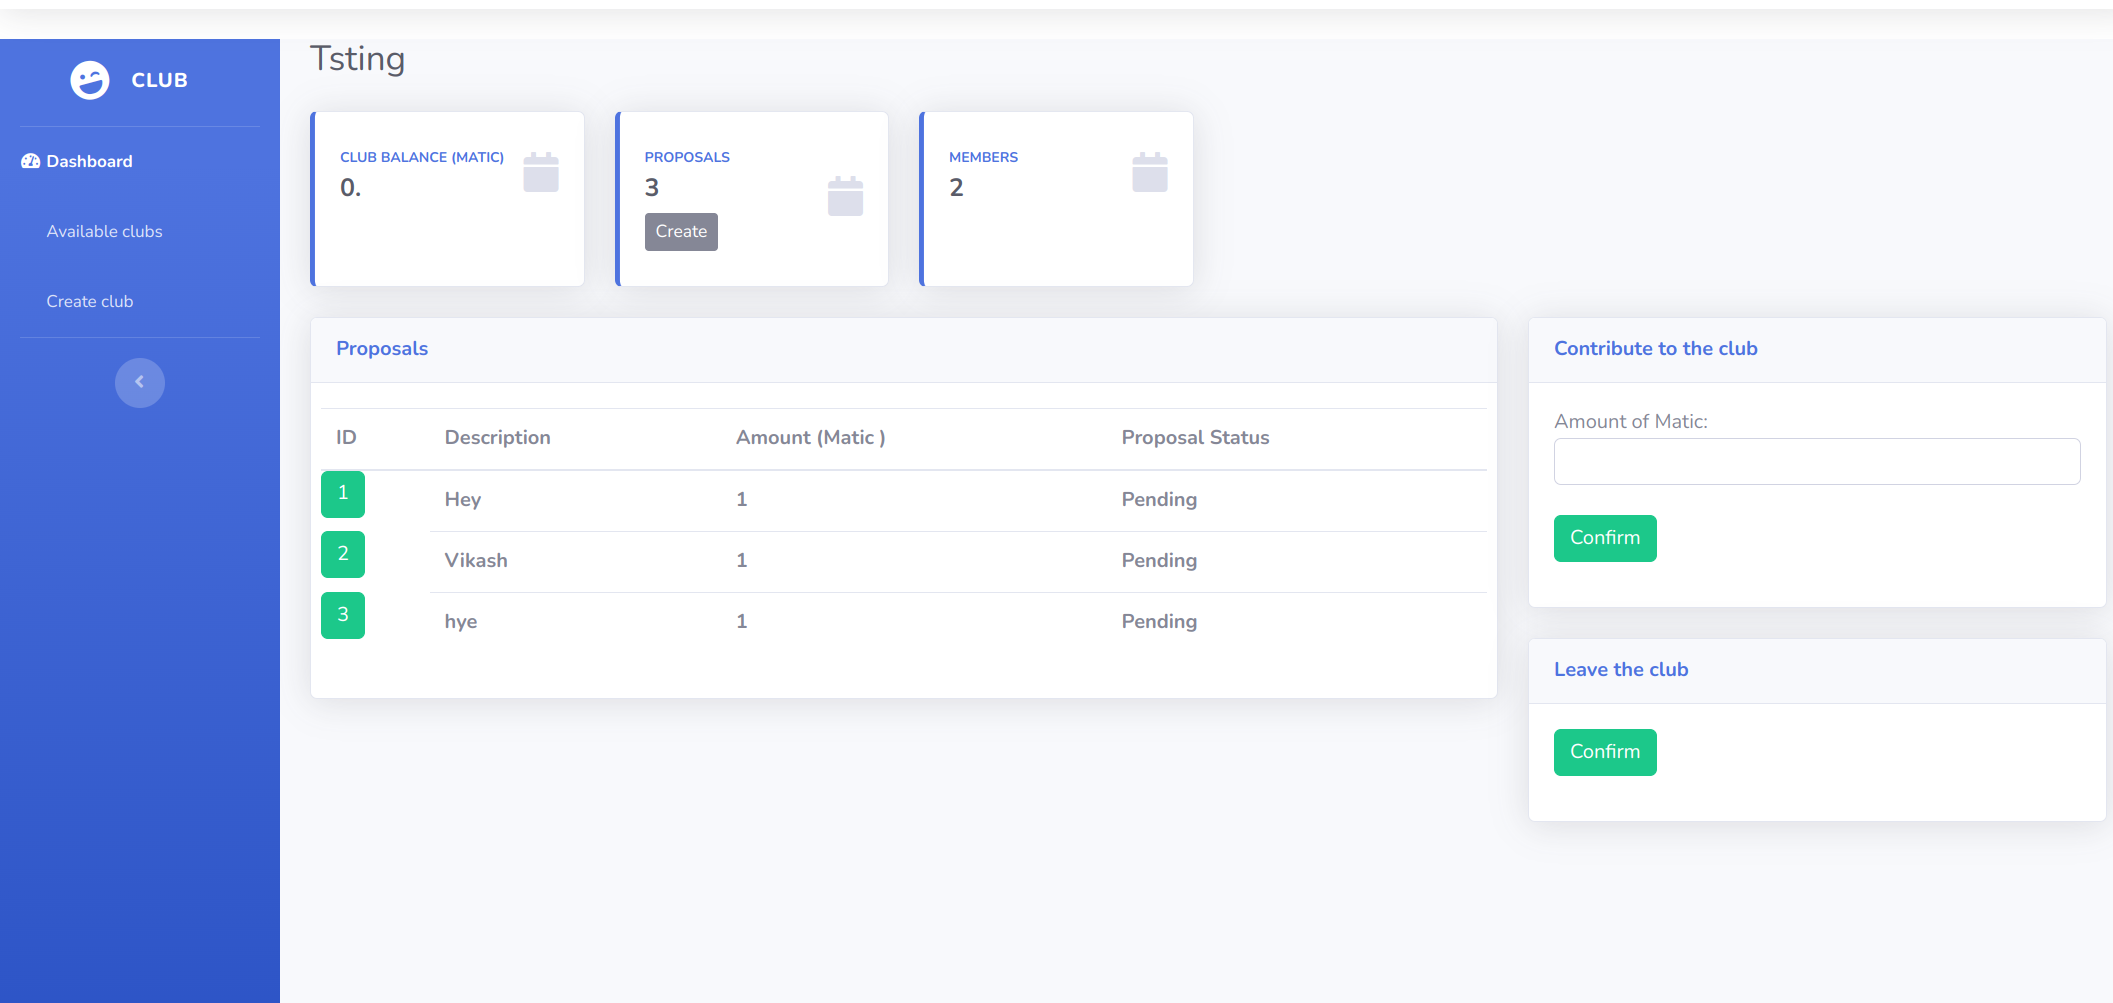The width and height of the screenshot is (2113, 1003).
Task: Open the Dashboard menu item
Action: click(89, 161)
